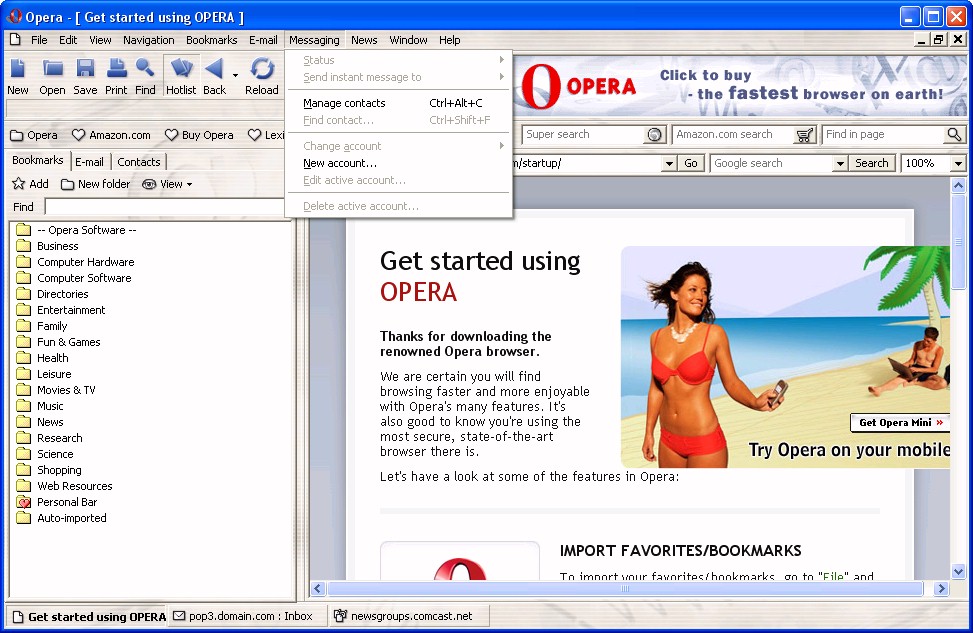Open the Buy Opera personal bar bookmark

199,135
